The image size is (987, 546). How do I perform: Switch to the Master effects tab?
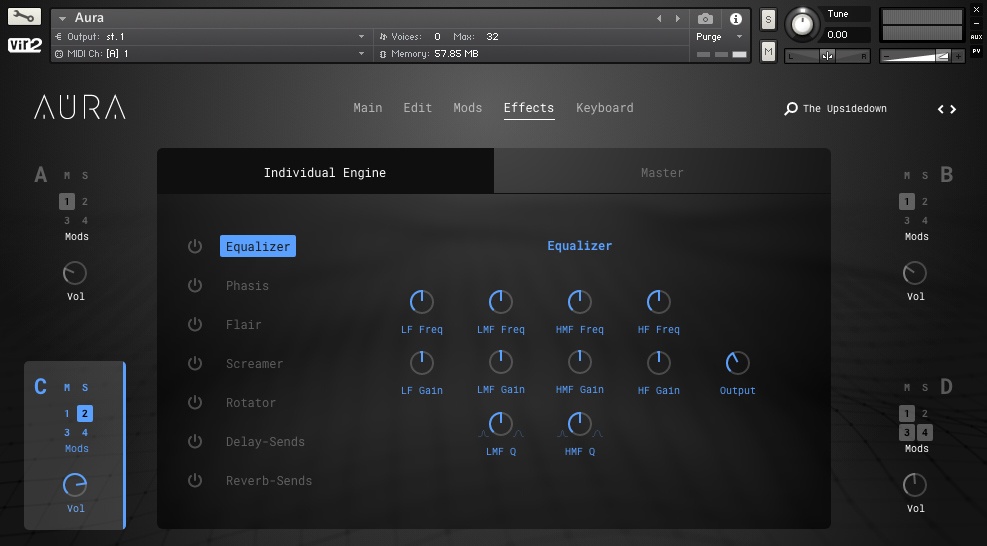tap(662, 172)
